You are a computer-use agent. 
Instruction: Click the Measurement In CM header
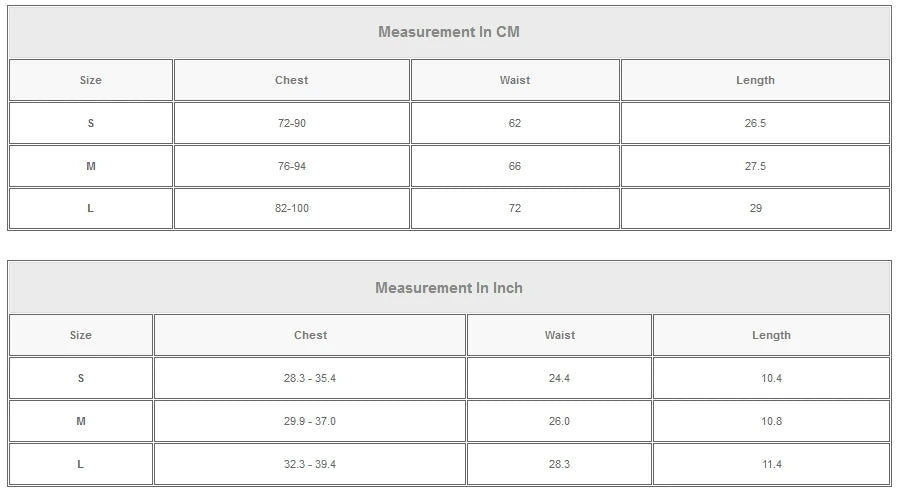[x=449, y=32]
